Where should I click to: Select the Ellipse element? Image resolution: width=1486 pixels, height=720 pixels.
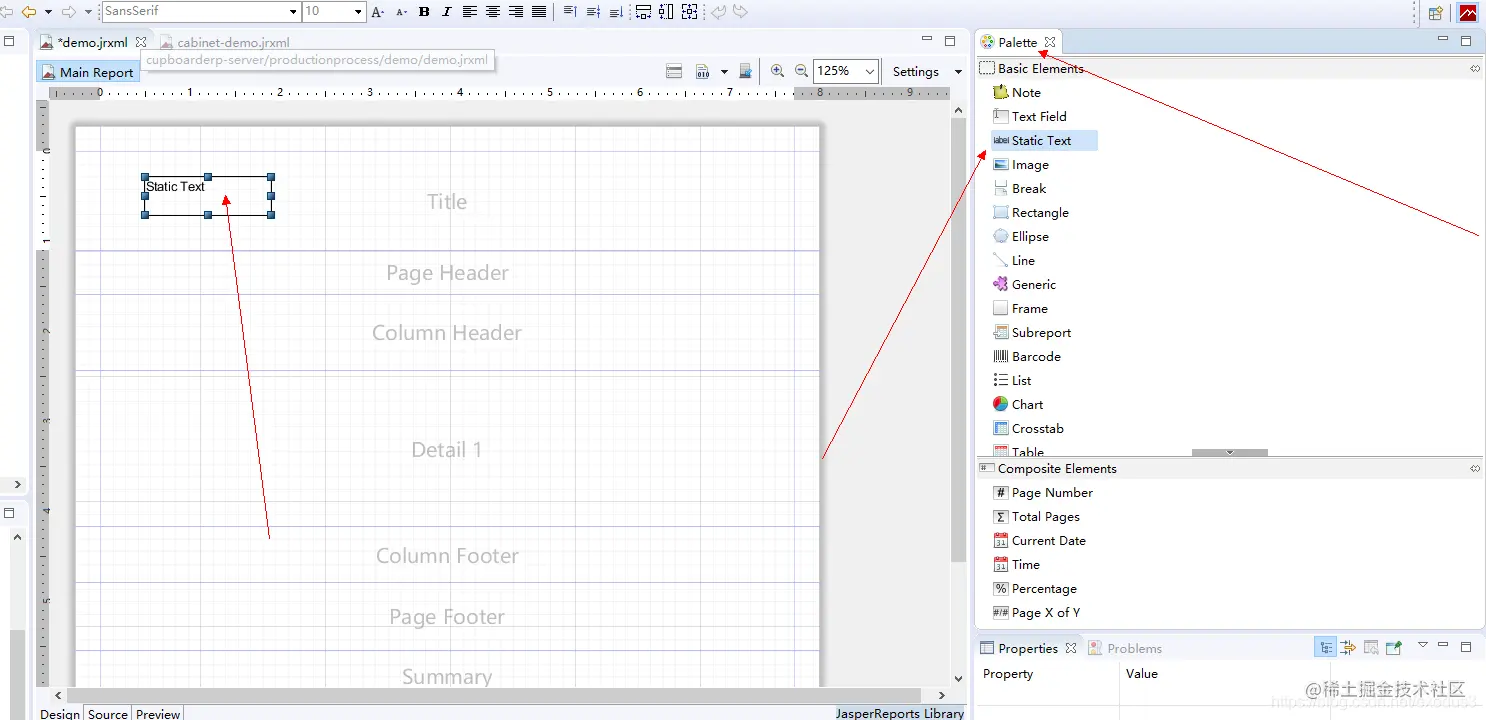(1021, 237)
